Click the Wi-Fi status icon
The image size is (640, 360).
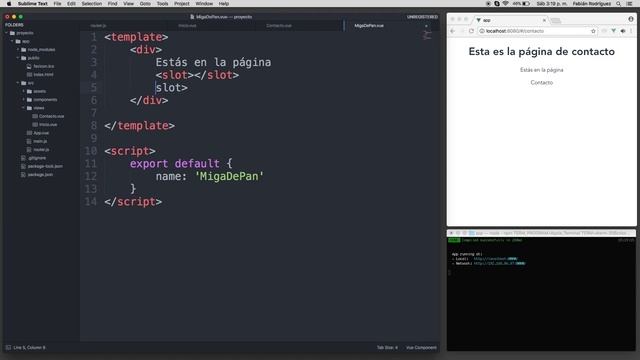coord(505,4)
